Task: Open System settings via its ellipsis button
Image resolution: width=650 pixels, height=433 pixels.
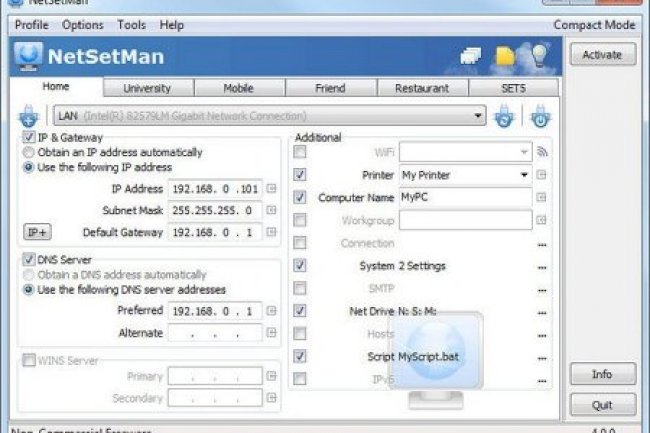Action: 542,267
